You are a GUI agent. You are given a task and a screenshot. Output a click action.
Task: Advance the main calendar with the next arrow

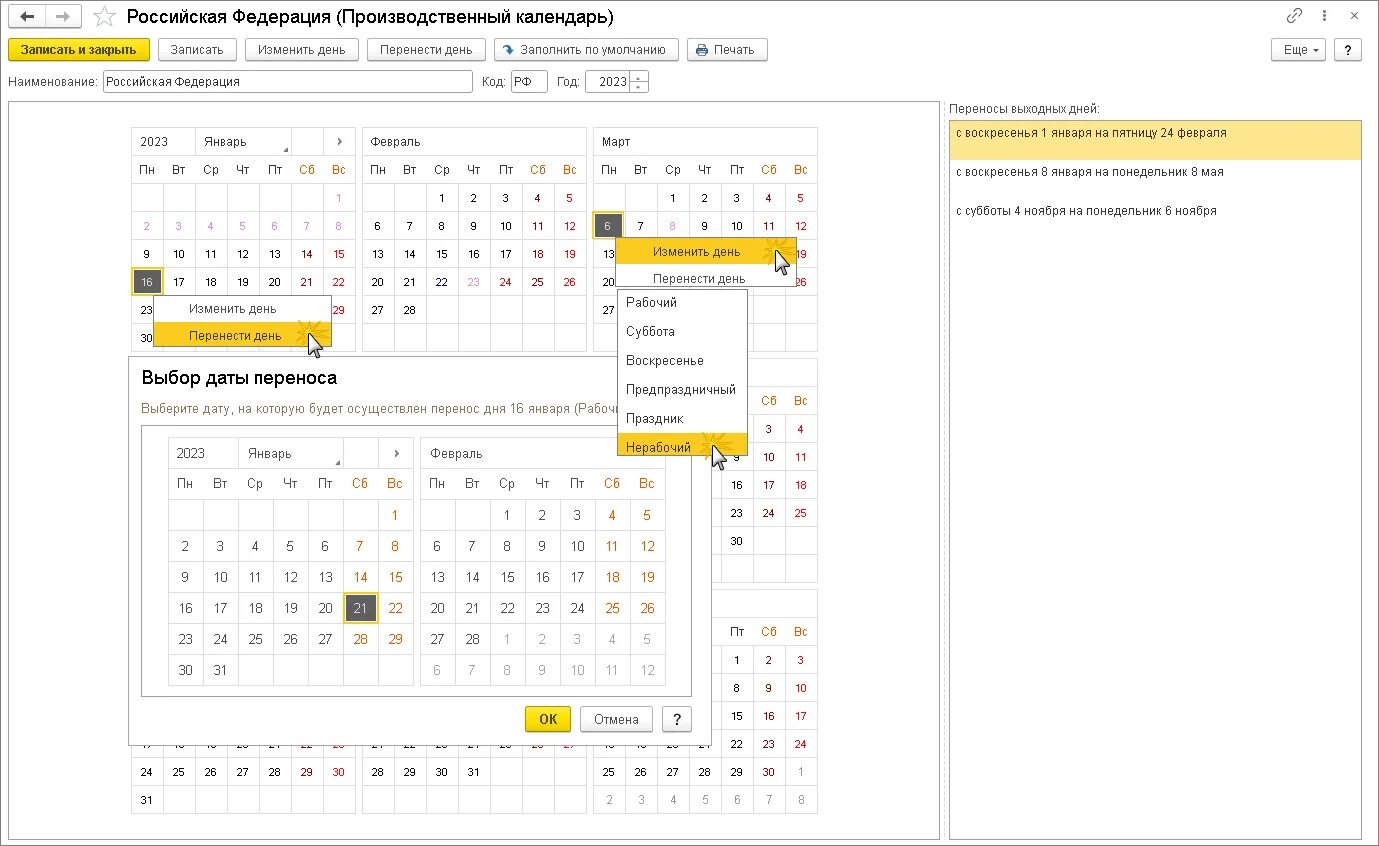340,142
